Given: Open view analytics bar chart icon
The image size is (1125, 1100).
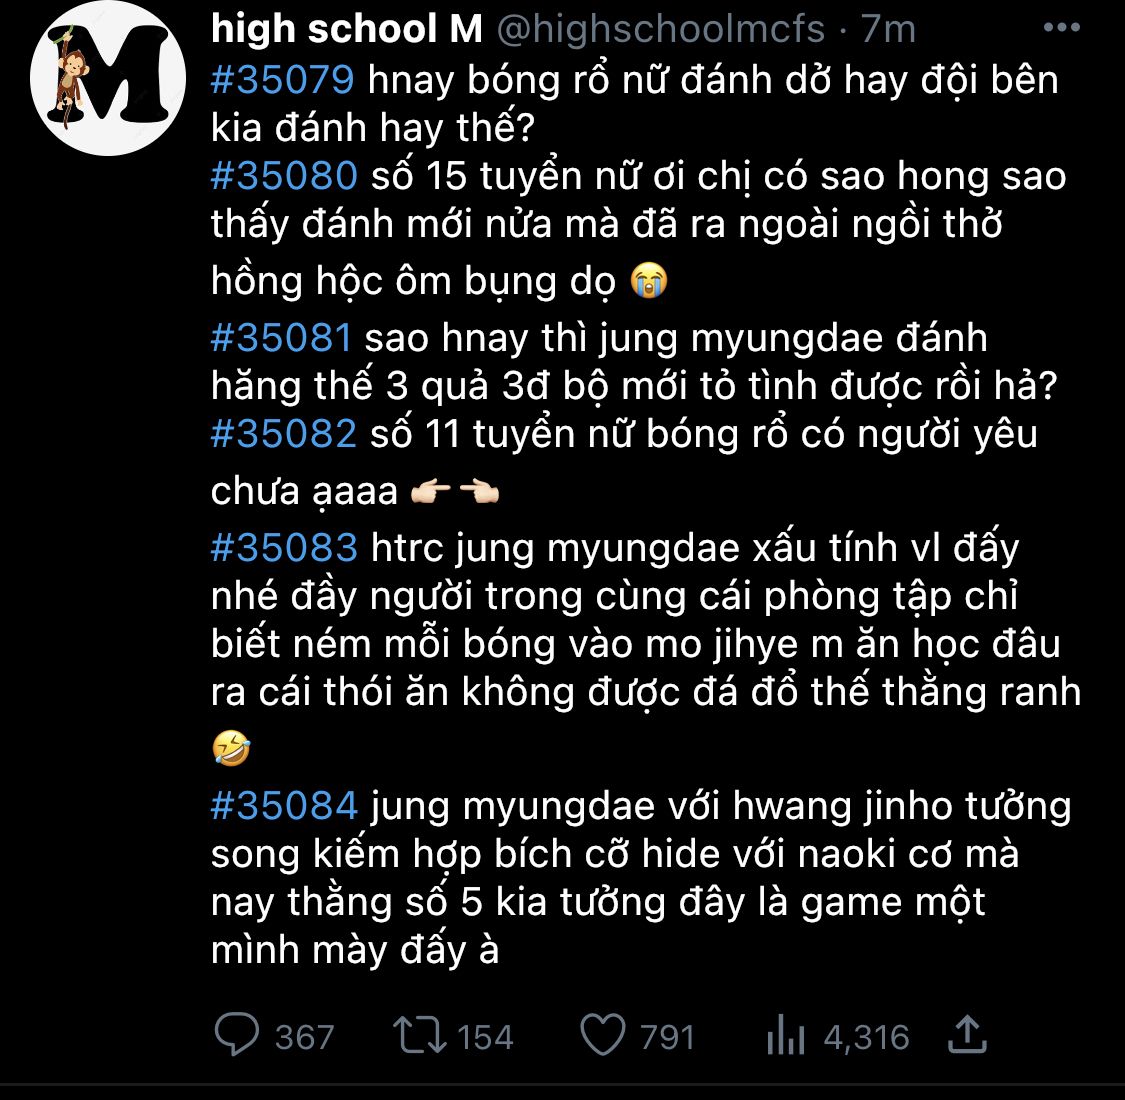Looking at the screenshot, I should tap(786, 1036).
